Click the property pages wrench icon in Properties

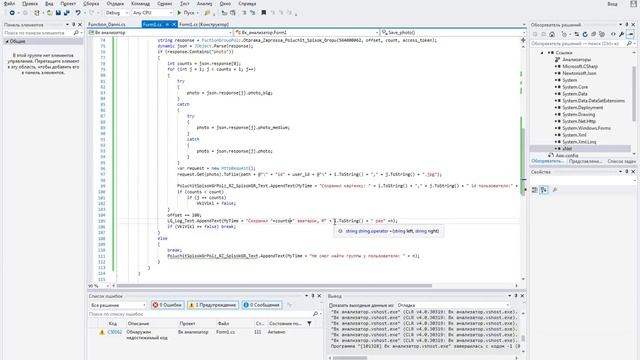coord(554,190)
